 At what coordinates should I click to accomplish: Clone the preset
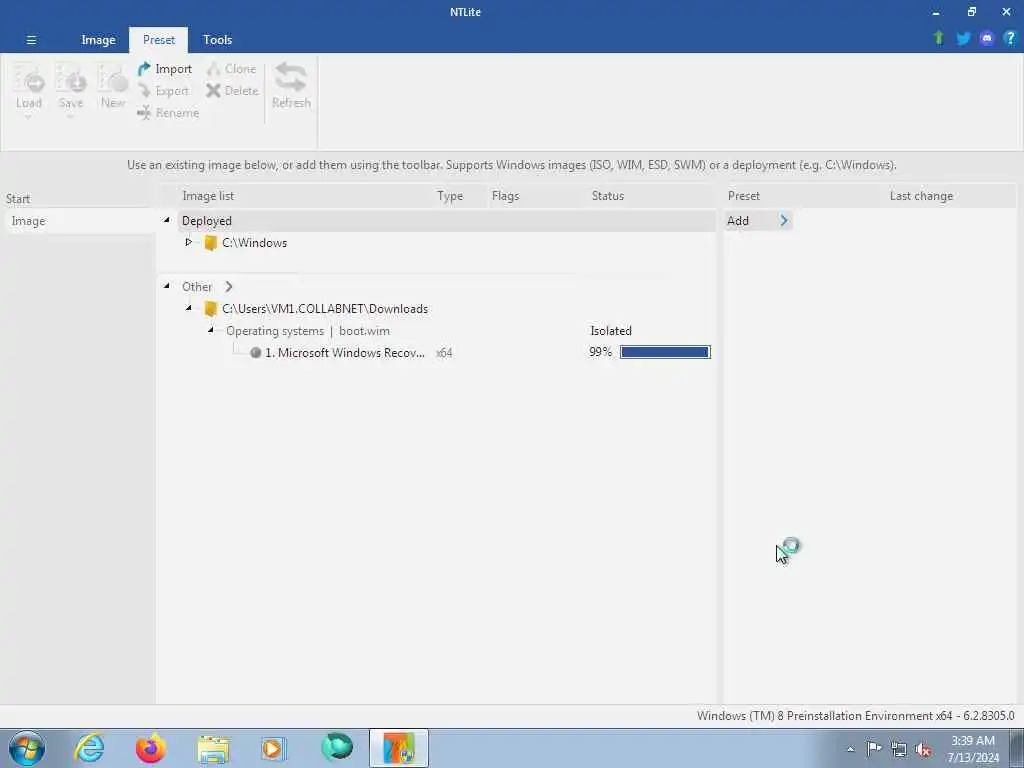point(232,69)
